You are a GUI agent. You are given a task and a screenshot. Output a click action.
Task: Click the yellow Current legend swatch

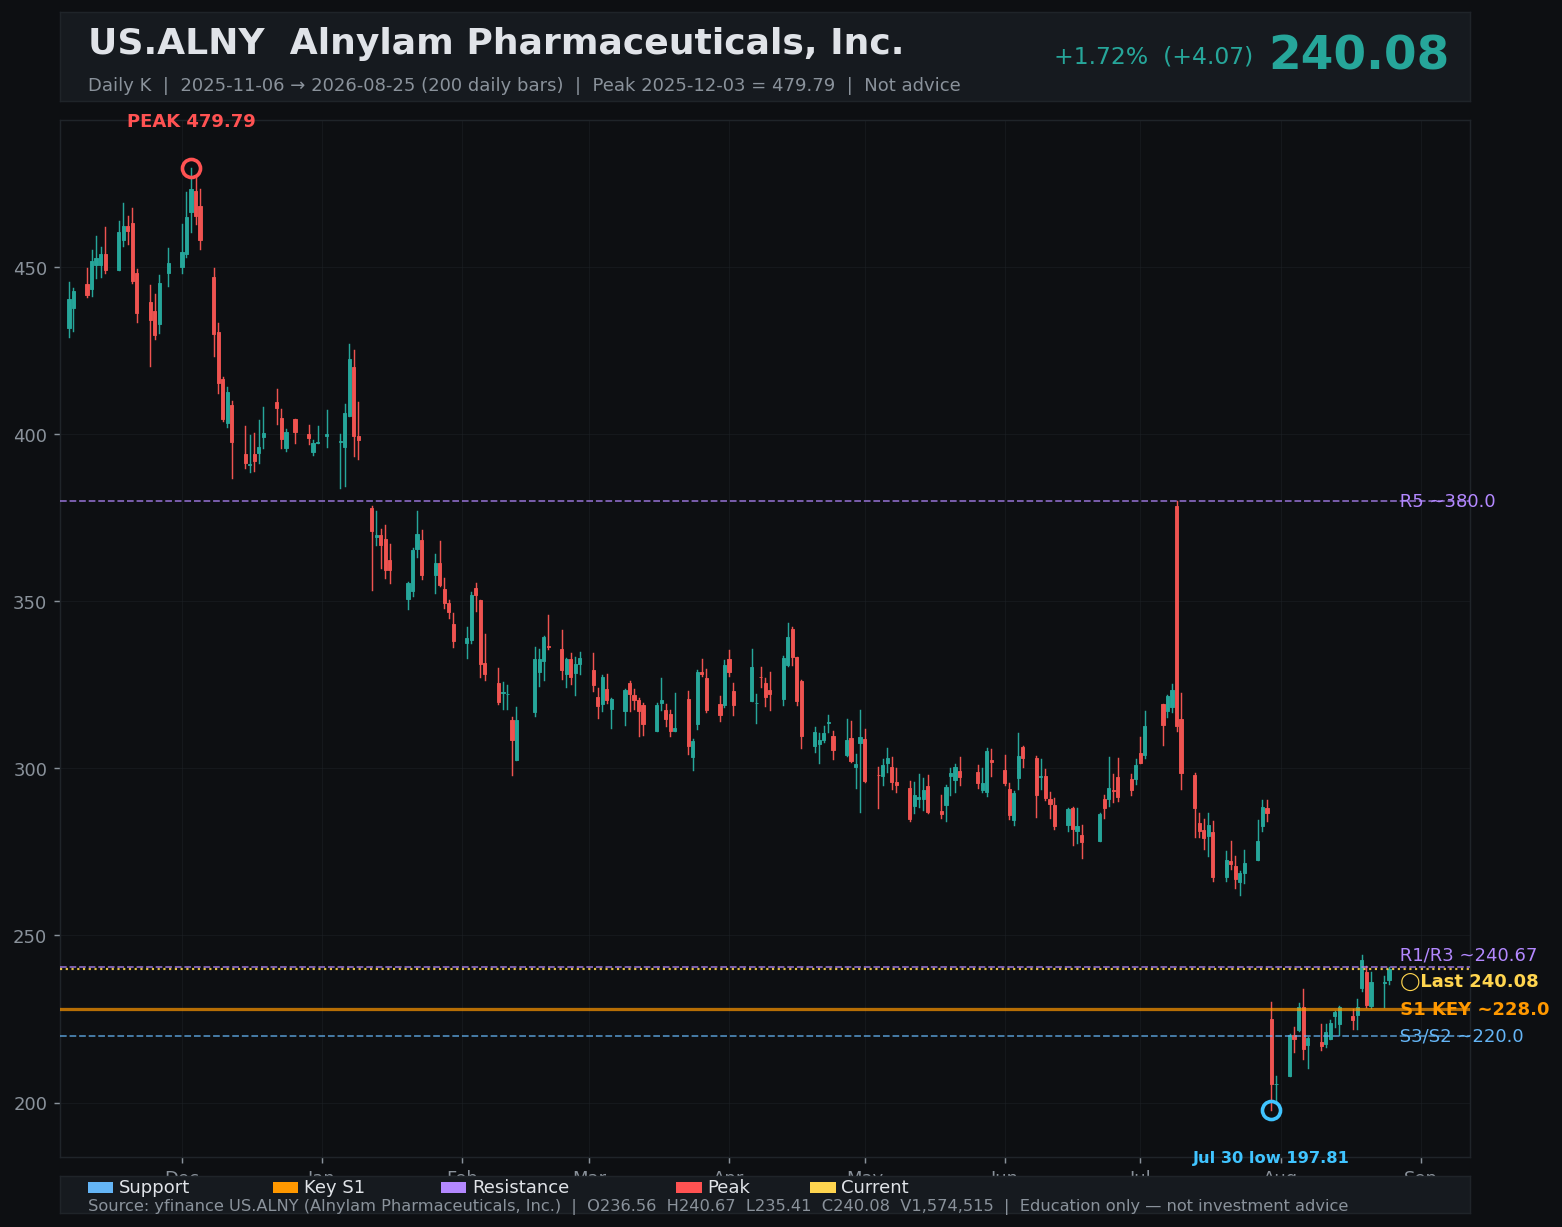pos(822,1187)
